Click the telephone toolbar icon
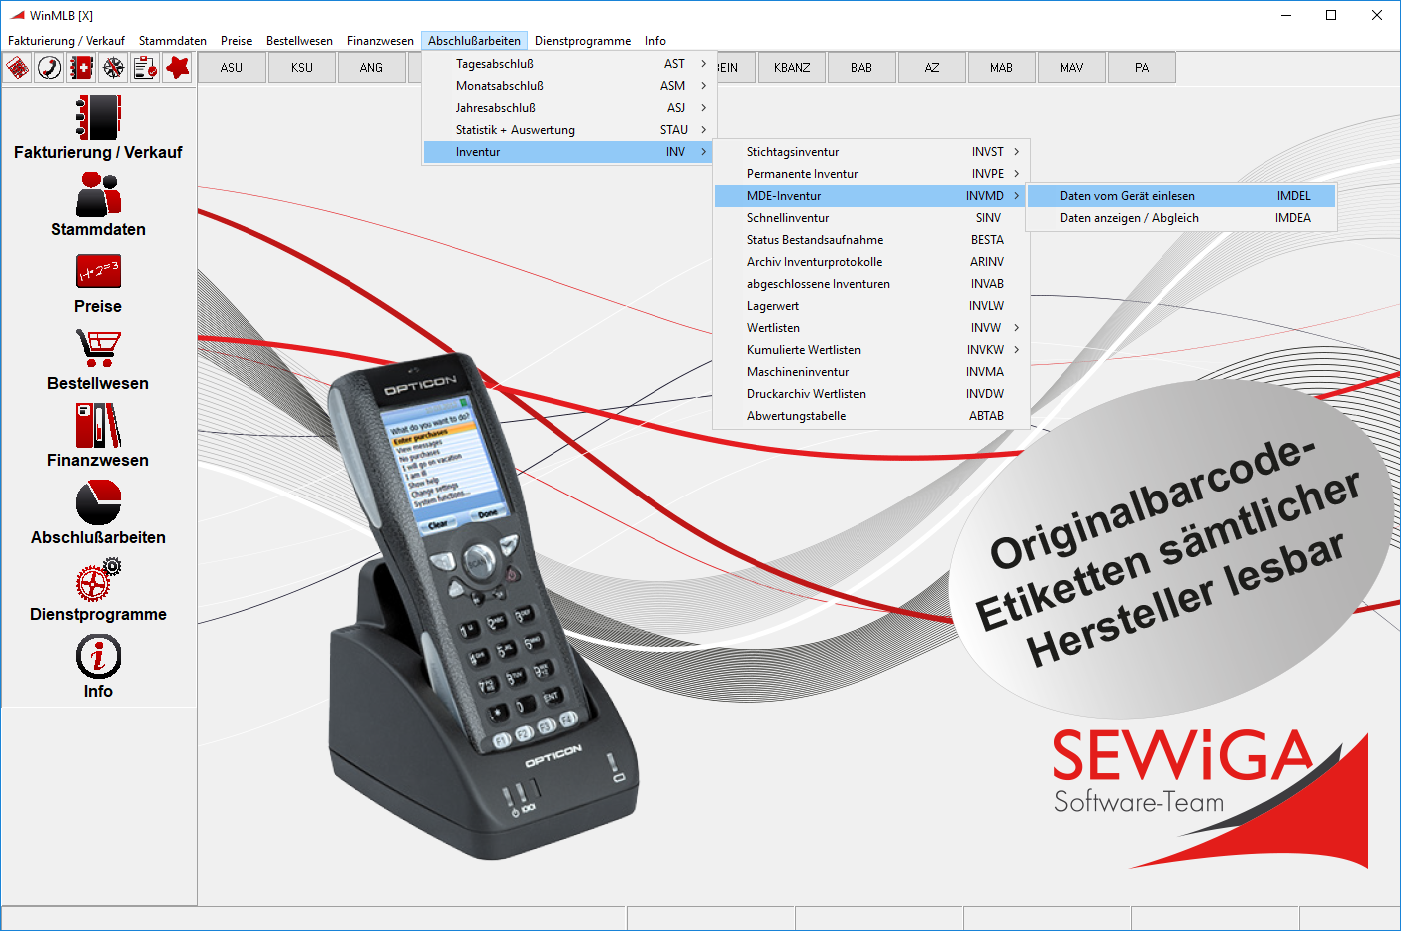The image size is (1401, 931). 50,68
